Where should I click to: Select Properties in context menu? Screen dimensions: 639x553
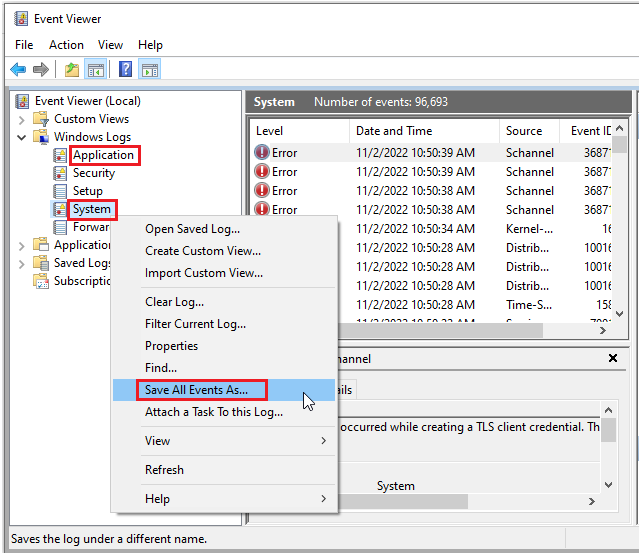pyautogui.click(x=224, y=346)
